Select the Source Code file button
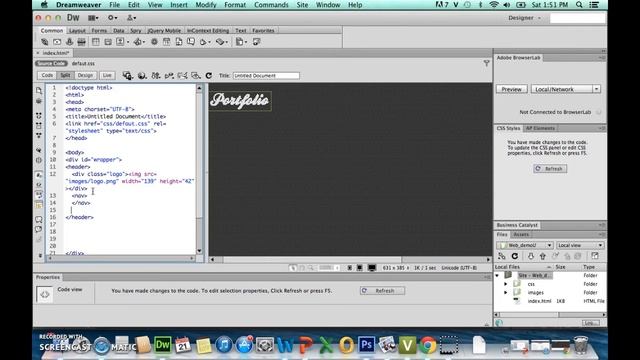640x360 pixels. click(x=51, y=63)
